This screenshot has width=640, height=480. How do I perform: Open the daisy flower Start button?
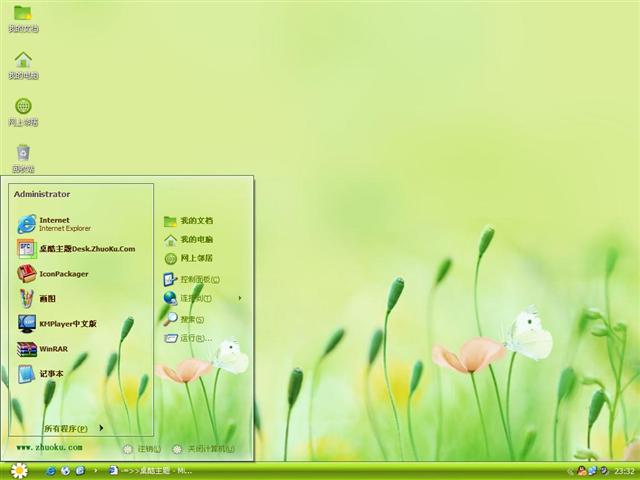pyautogui.click(x=19, y=471)
